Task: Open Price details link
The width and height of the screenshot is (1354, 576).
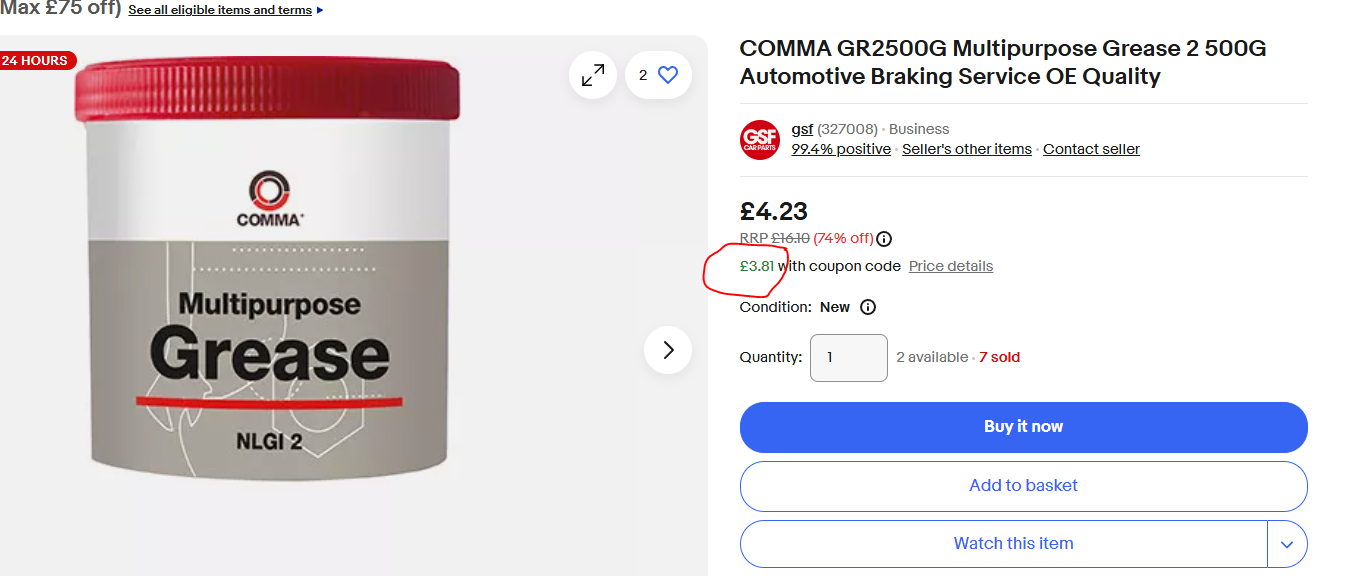Action: click(950, 266)
